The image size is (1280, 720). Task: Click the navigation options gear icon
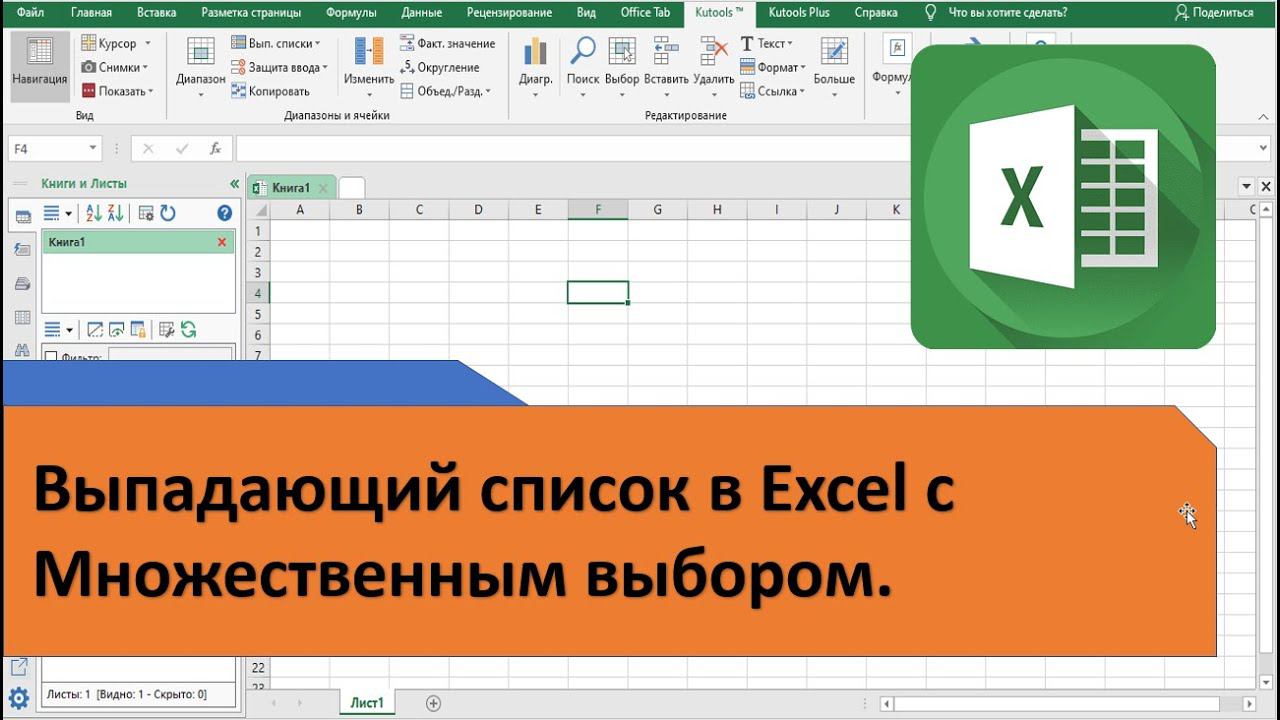pos(18,698)
